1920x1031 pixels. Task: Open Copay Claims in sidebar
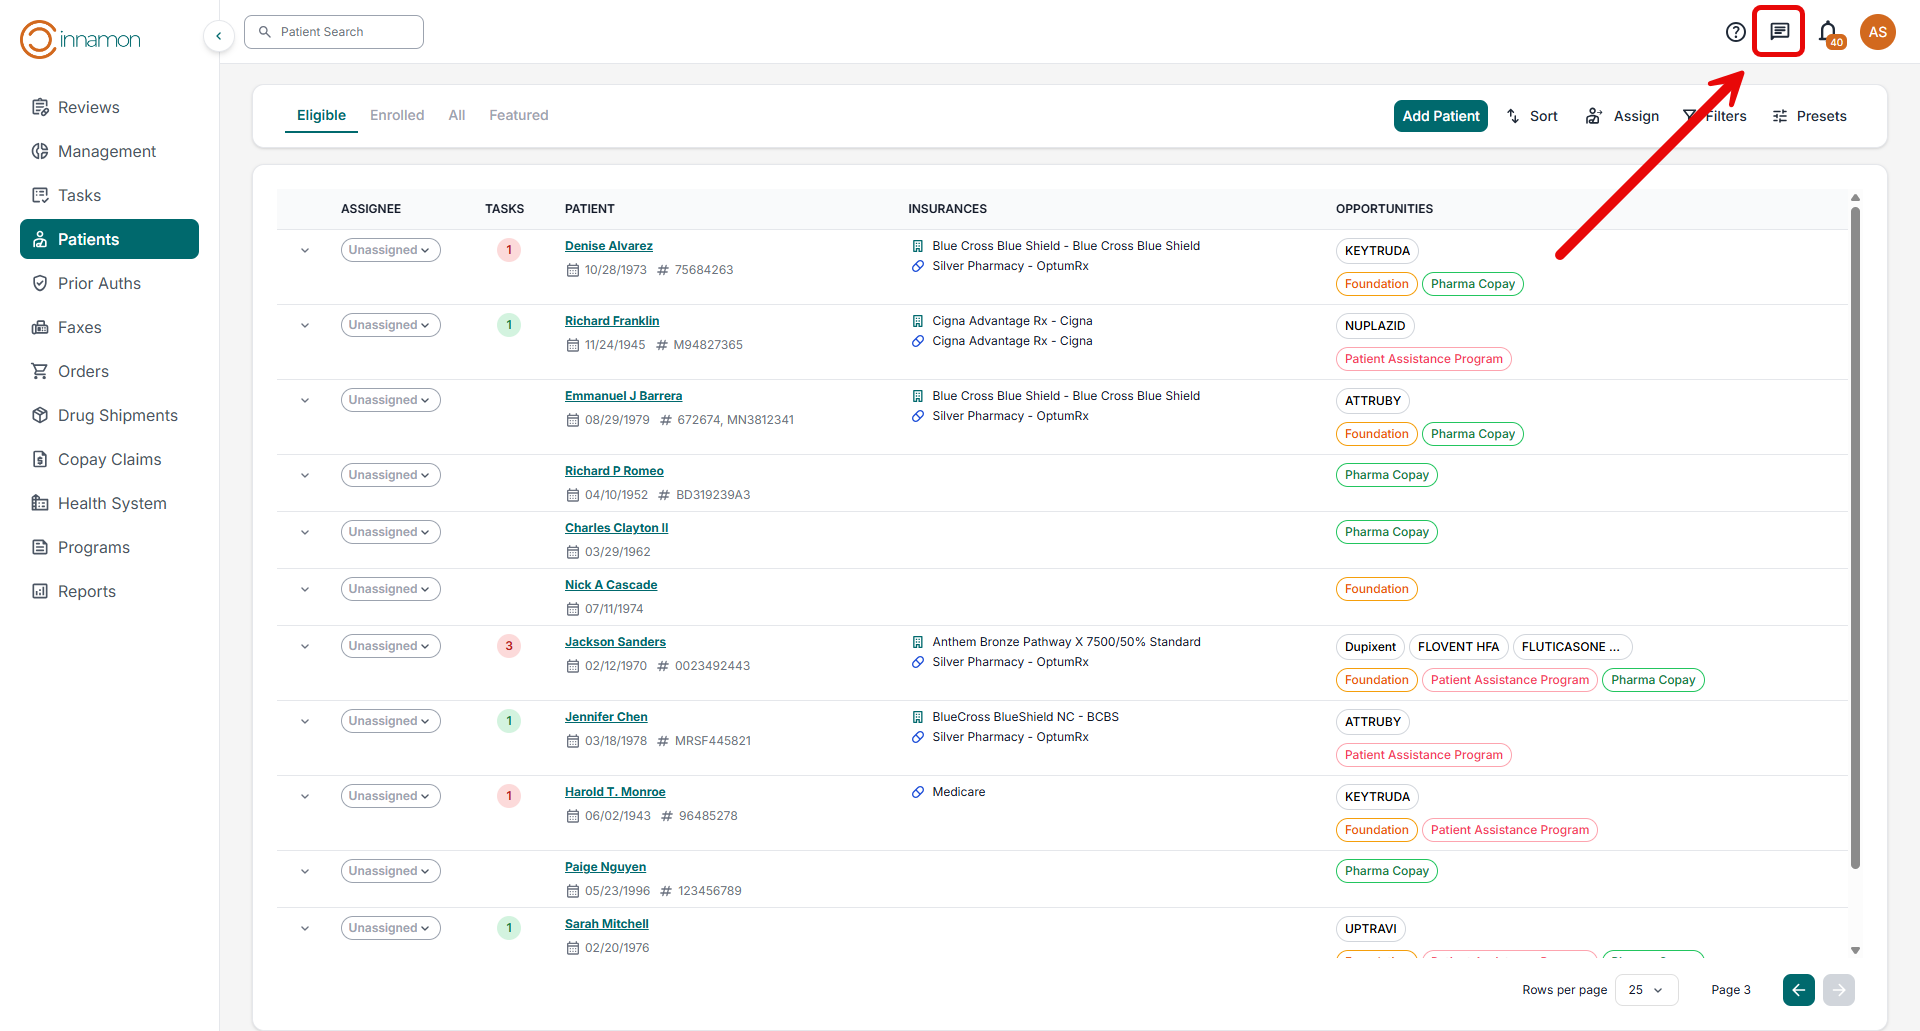click(x=109, y=459)
